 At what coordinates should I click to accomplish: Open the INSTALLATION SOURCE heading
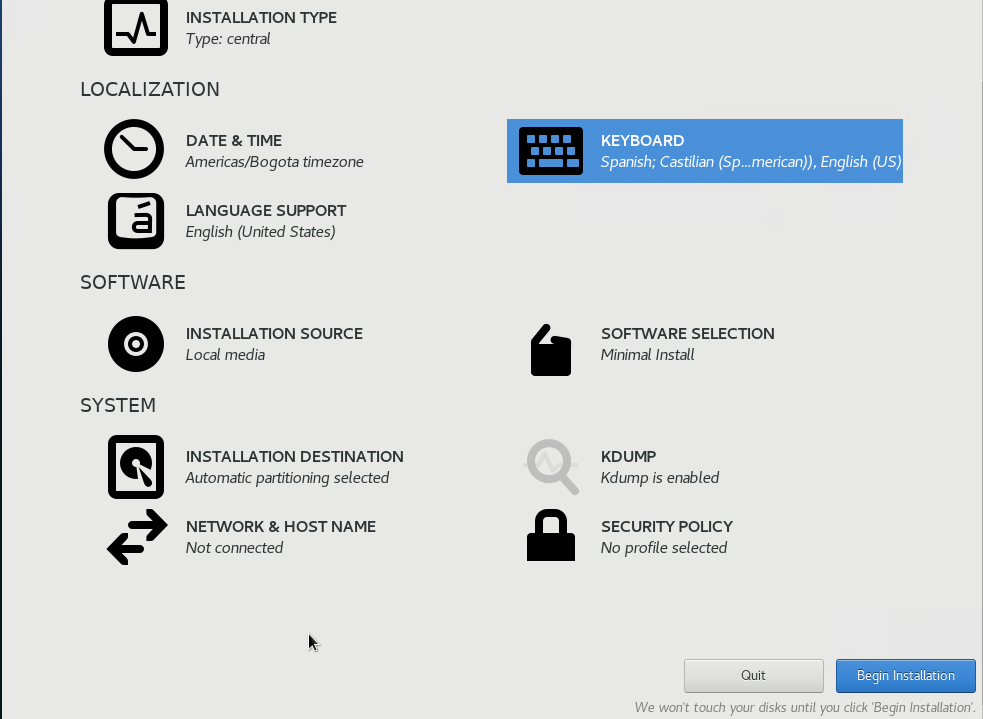click(275, 333)
